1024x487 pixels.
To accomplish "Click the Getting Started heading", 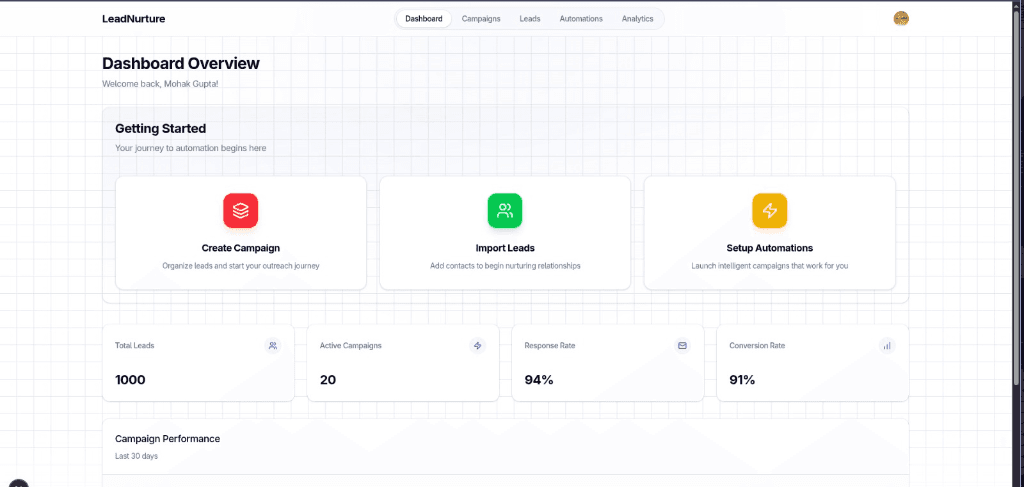I will click(160, 129).
